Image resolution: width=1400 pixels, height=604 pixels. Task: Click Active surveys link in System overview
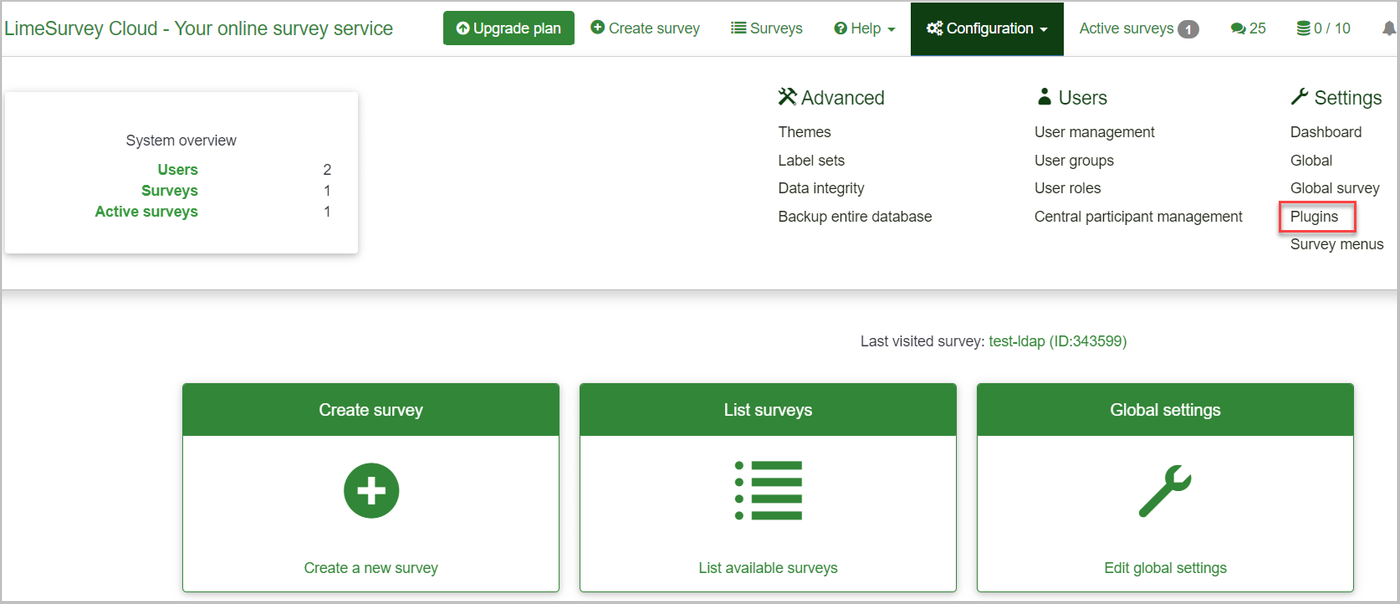[x=146, y=212]
